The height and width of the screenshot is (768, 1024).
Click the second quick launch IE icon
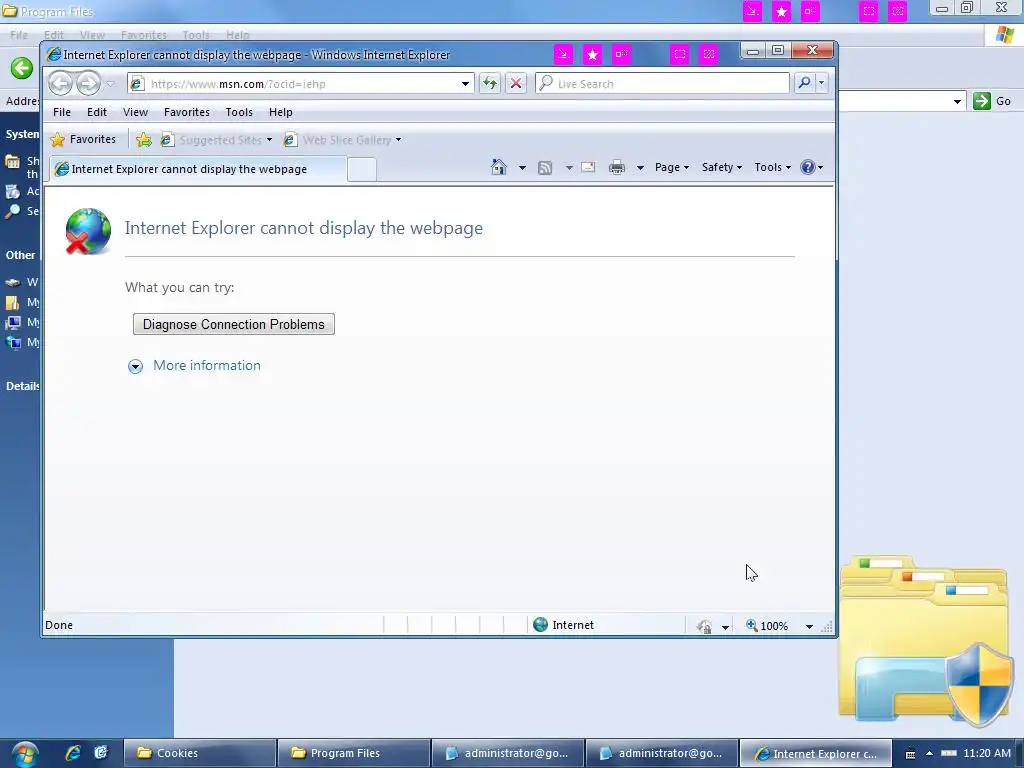101,753
